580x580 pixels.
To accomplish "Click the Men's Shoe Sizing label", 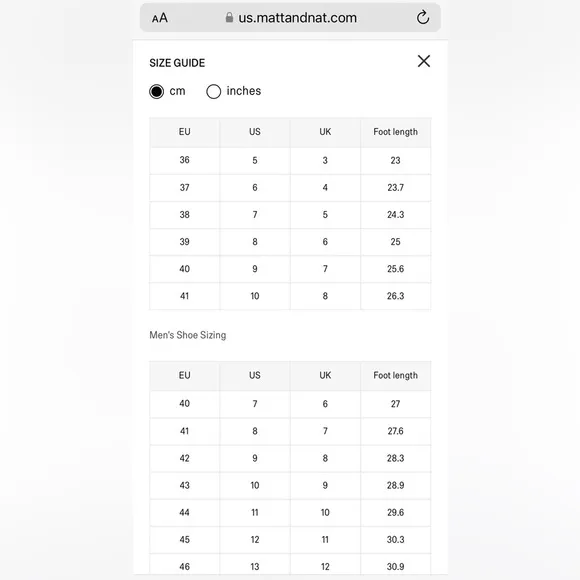I will pyautogui.click(x=188, y=335).
